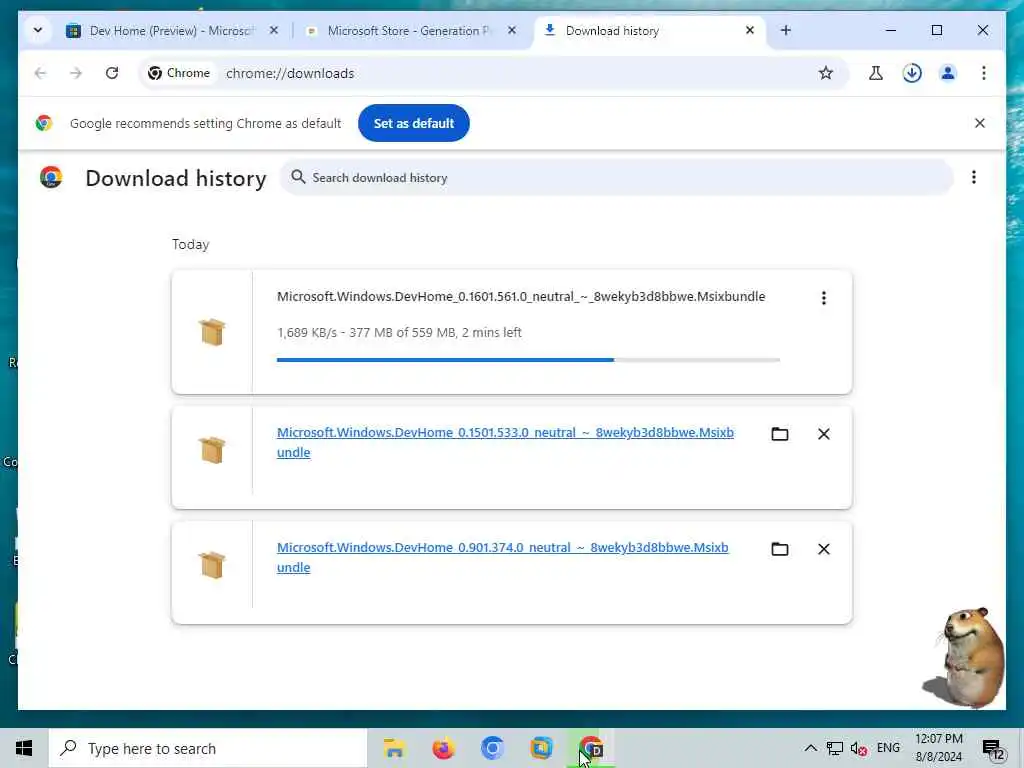1024x768 pixels.
Task: Open the Windows Start menu
Action: [x=24, y=748]
